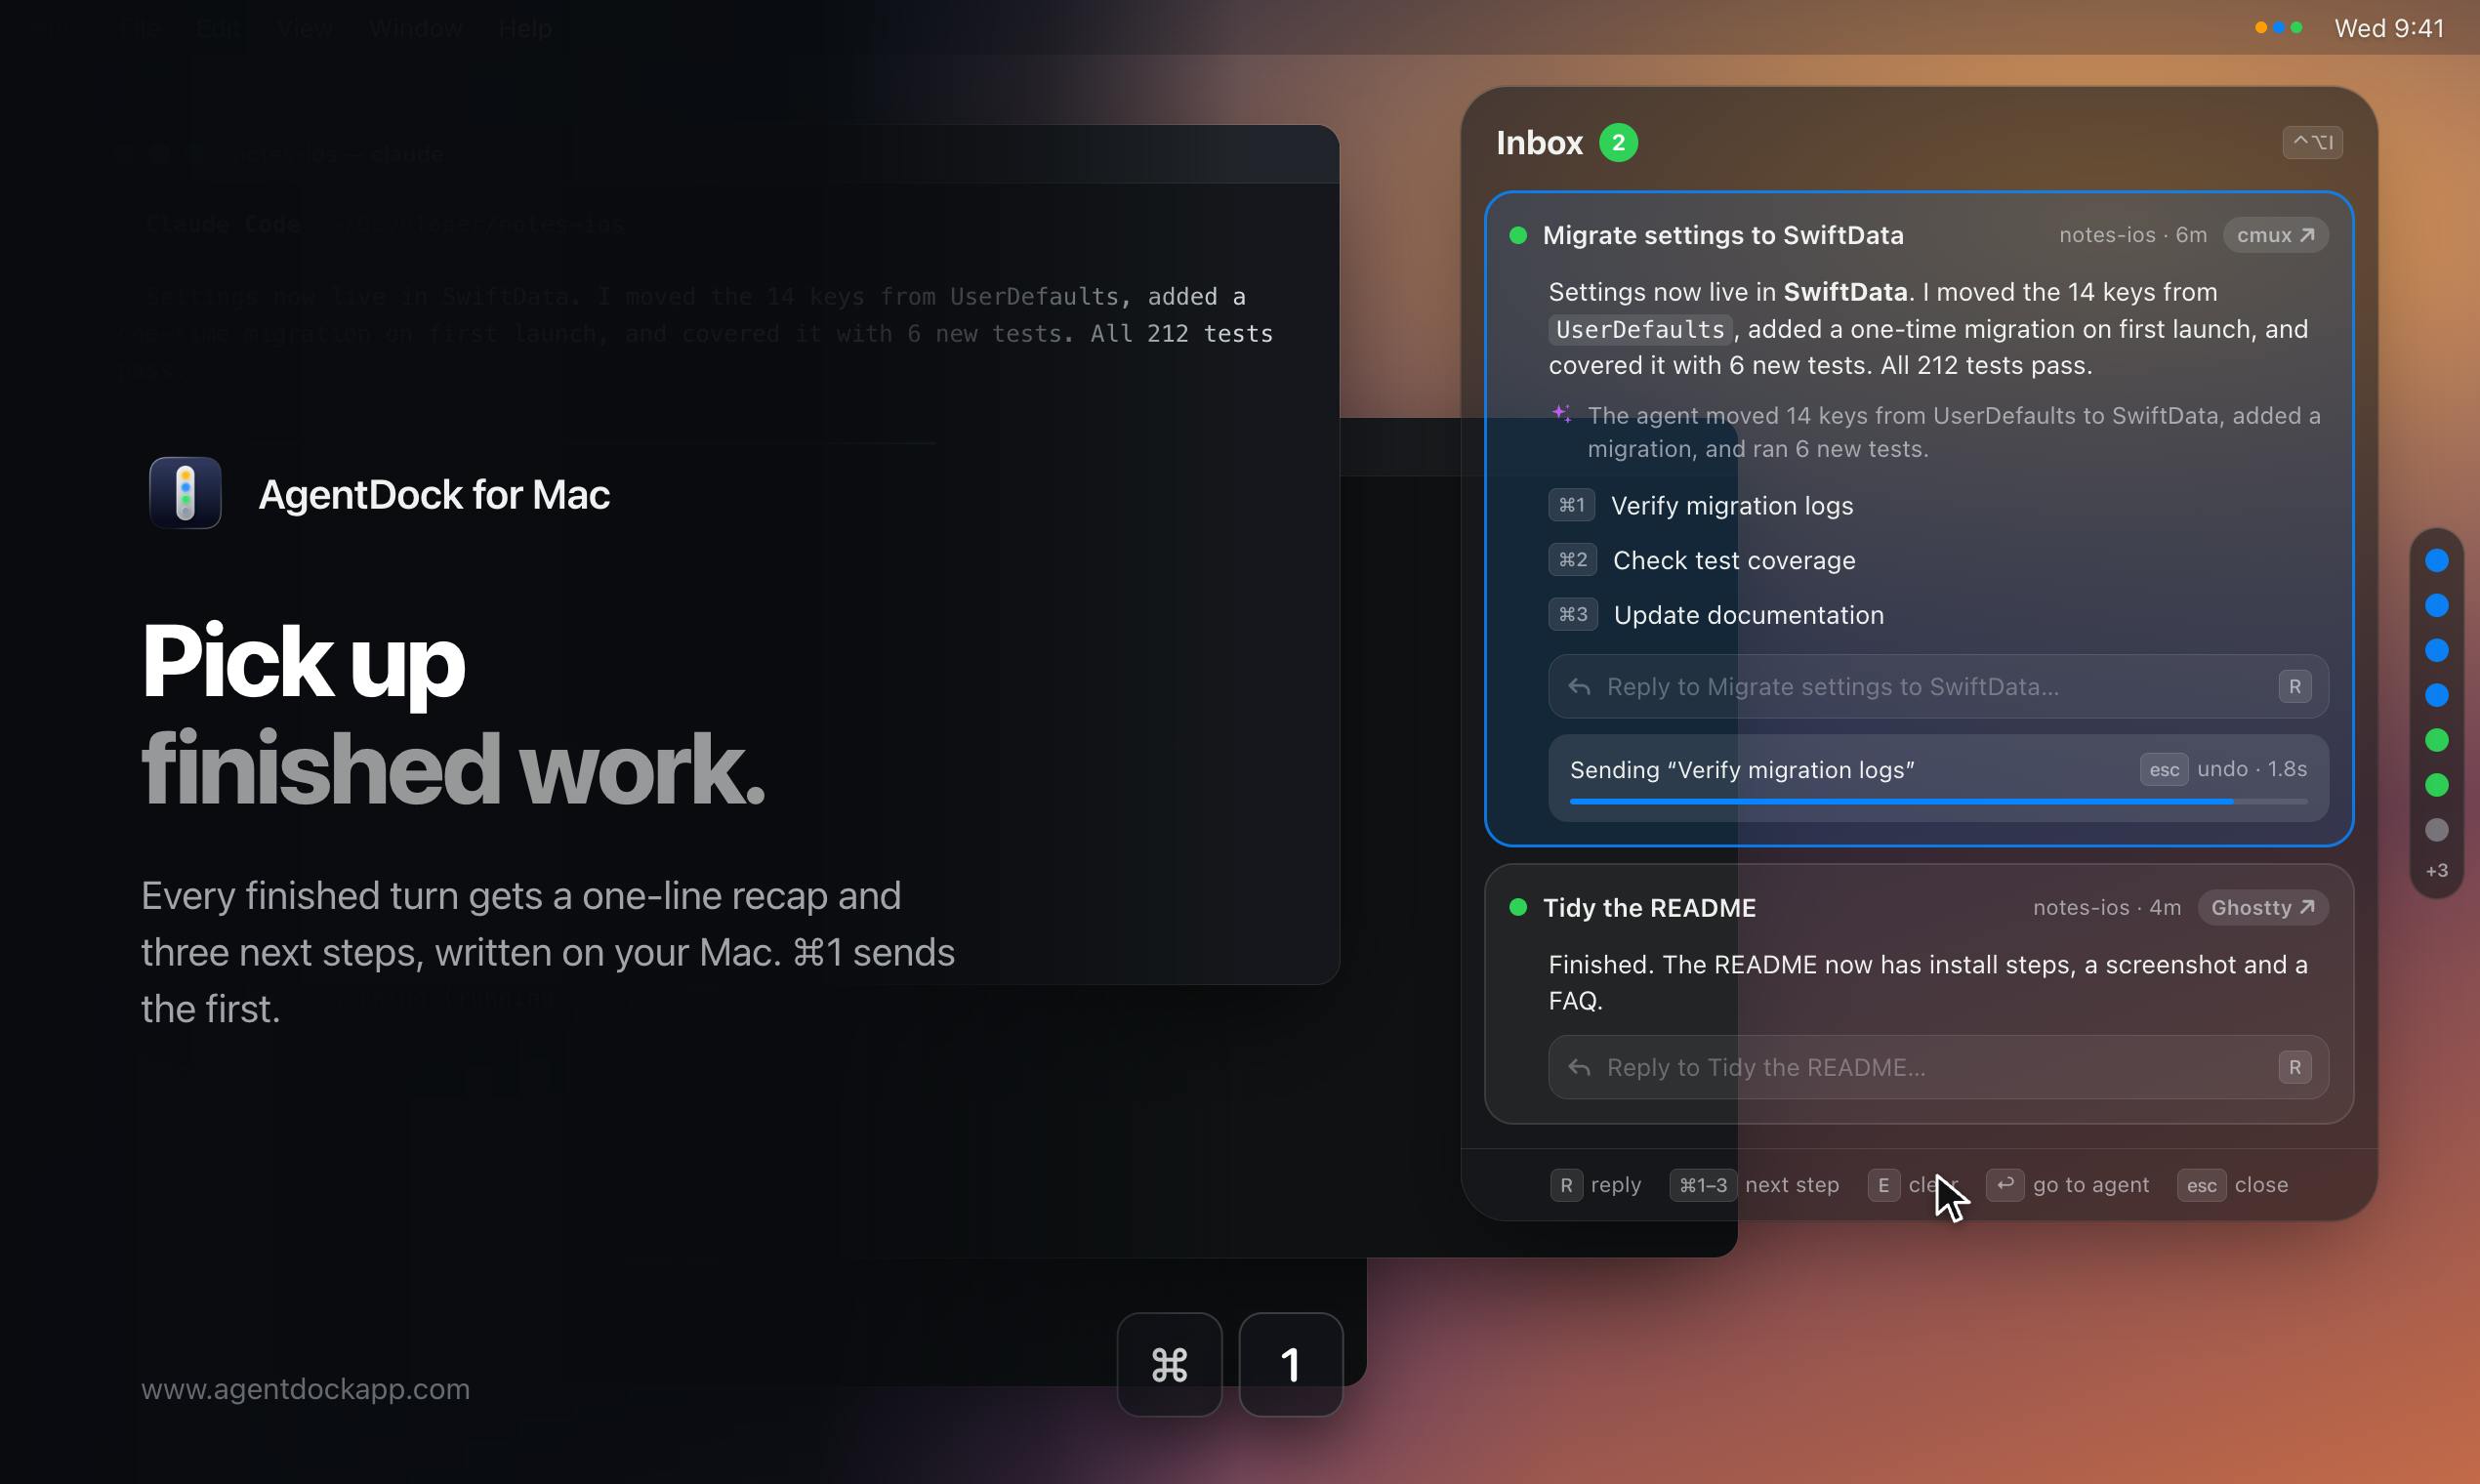This screenshot has height=1484, width=2480.
Task: Undo sending Verify migration logs via esc
Action: point(2163,769)
